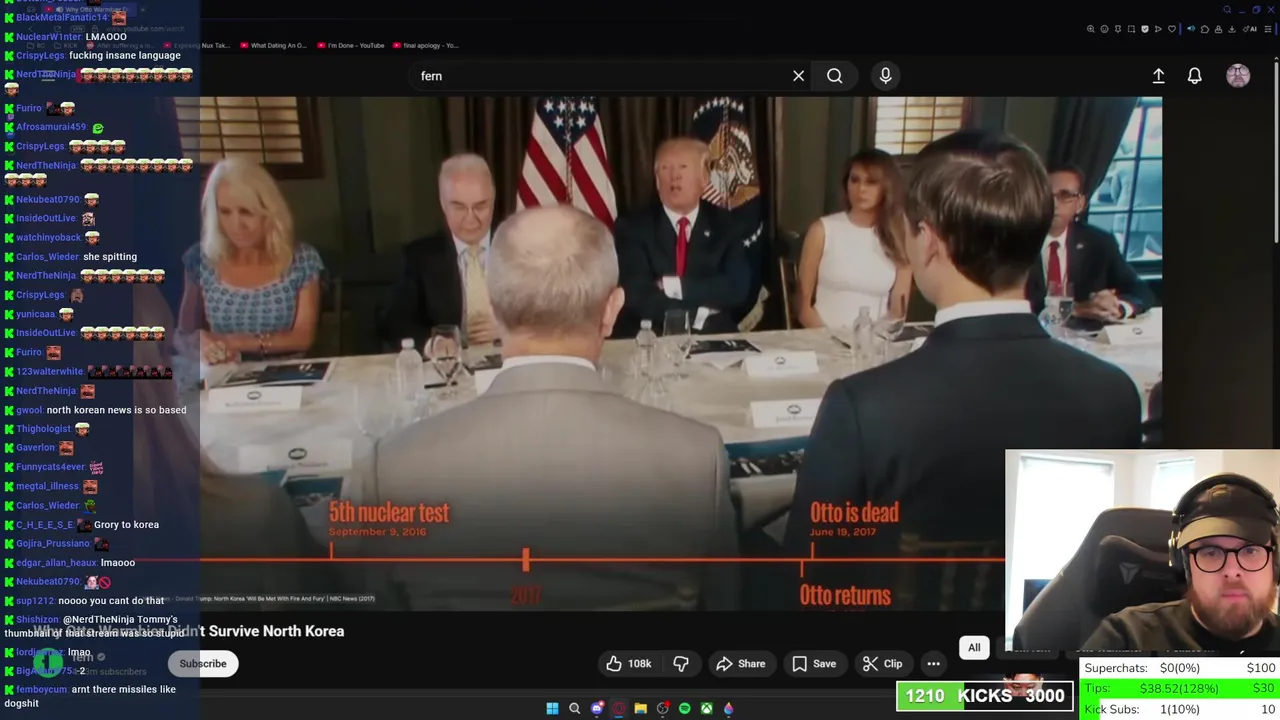The image size is (1280, 720).
Task: Clear the YouTube search box with X
Action: click(798, 76)
